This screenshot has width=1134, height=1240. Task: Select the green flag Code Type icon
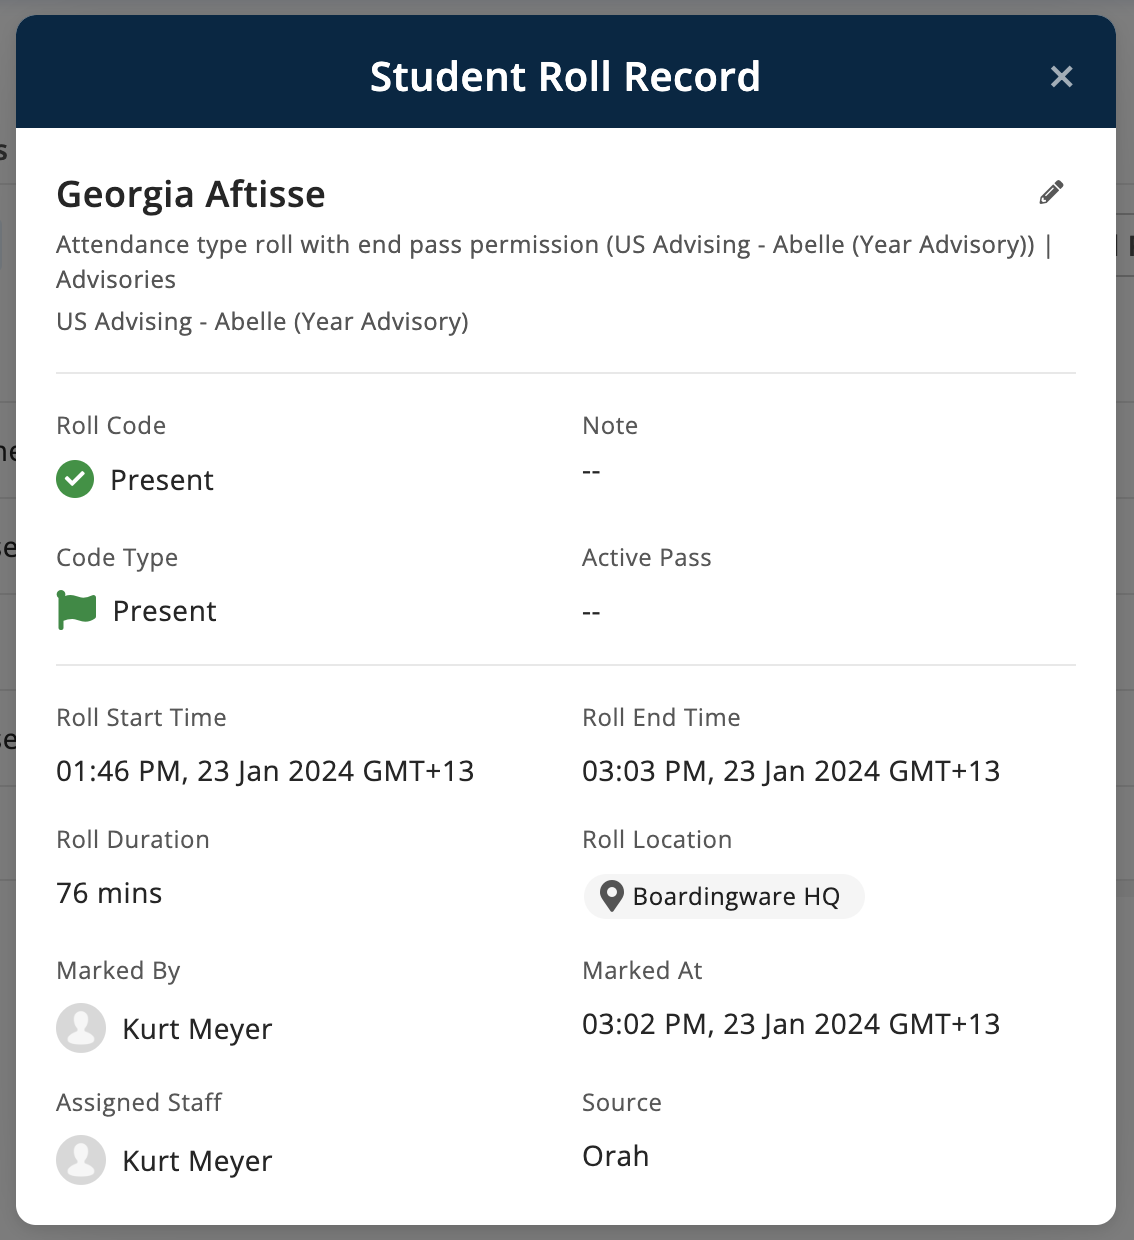75,609
